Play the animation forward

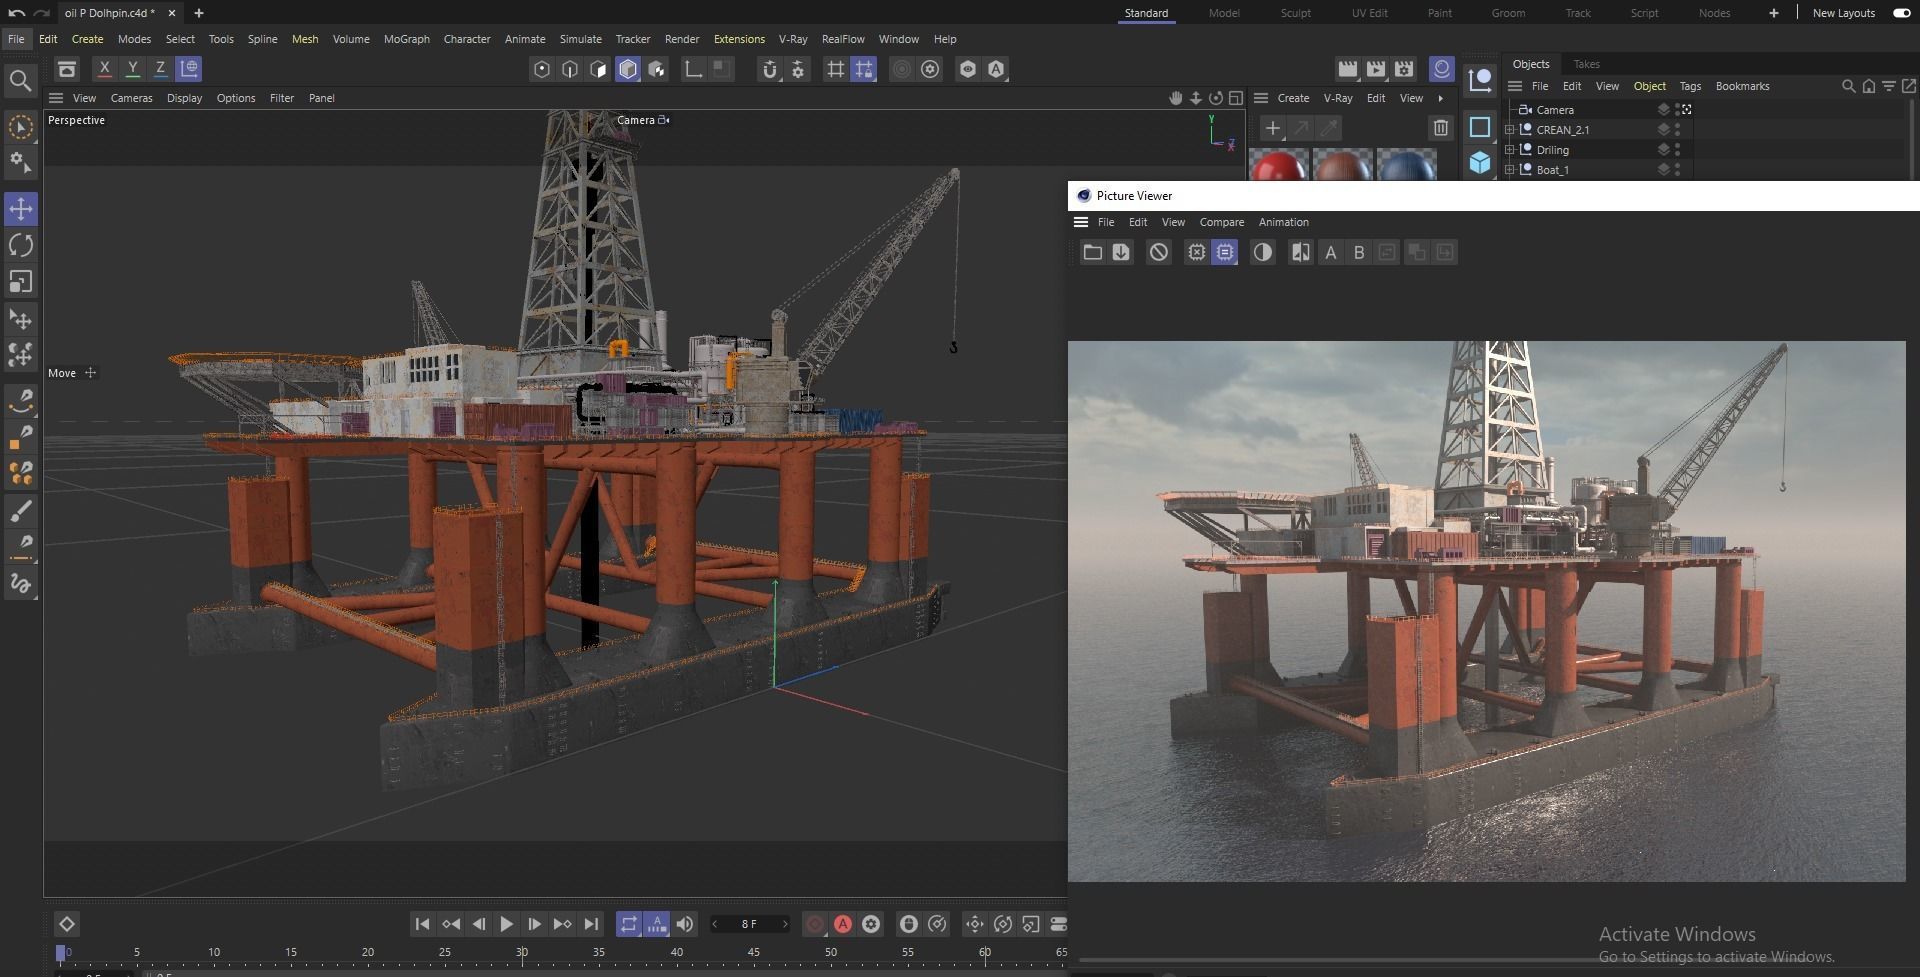click(x=507, y=924)
